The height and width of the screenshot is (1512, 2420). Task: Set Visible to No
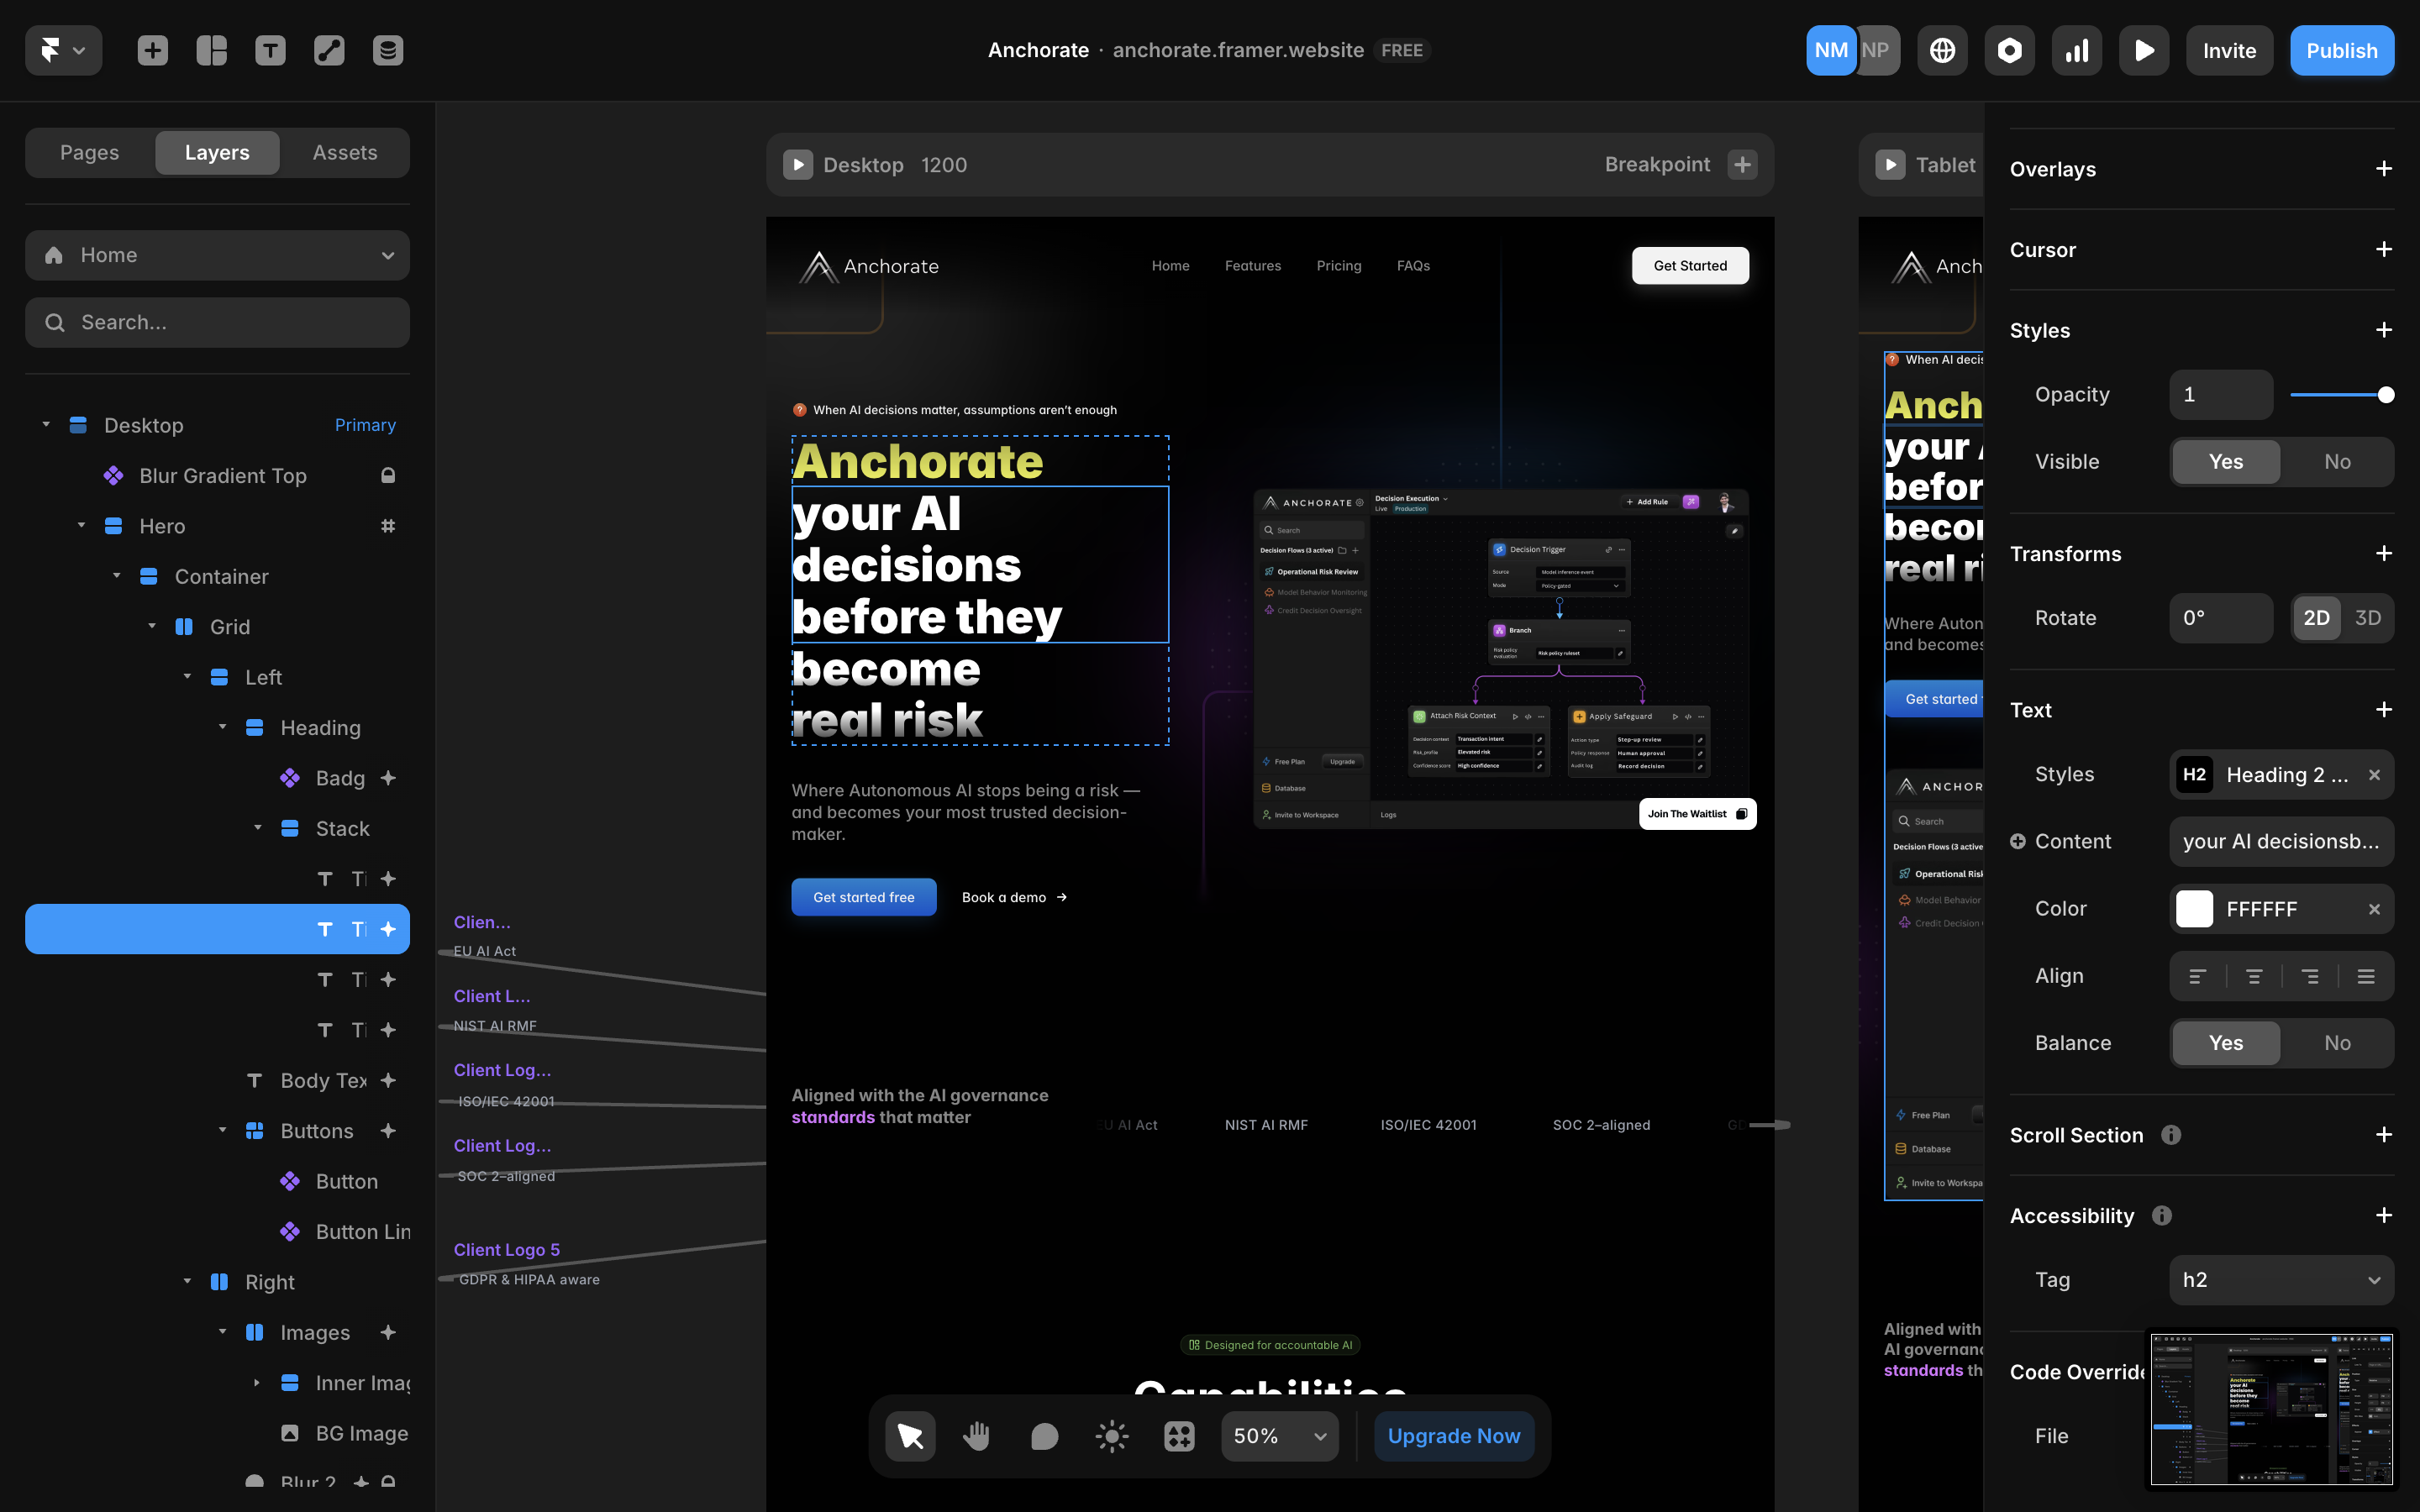pos(2337,462)
